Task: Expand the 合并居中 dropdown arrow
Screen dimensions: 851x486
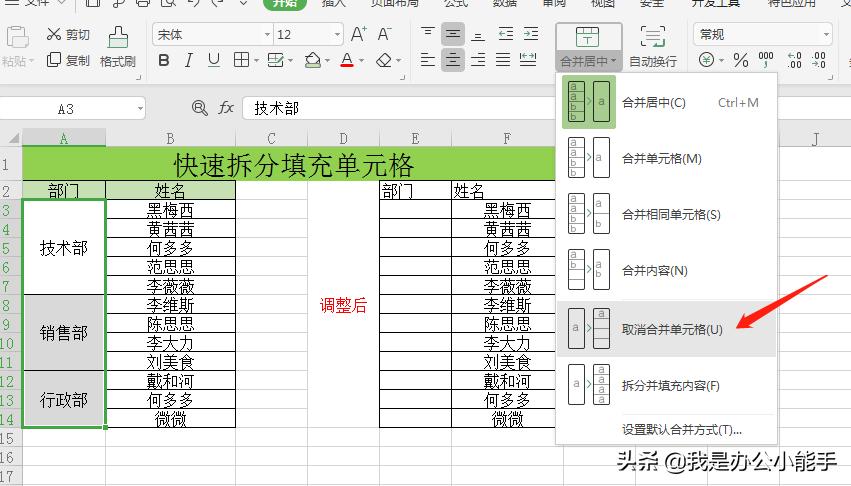Action: click(613, 61)
